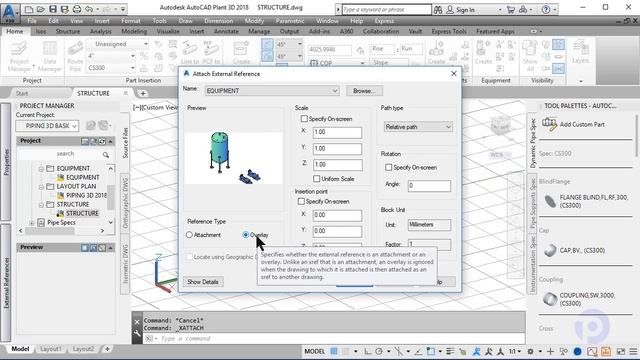Switch to the Start drawing tab
The width and height of the screenshot is (640, 360).
coord(22,93)
